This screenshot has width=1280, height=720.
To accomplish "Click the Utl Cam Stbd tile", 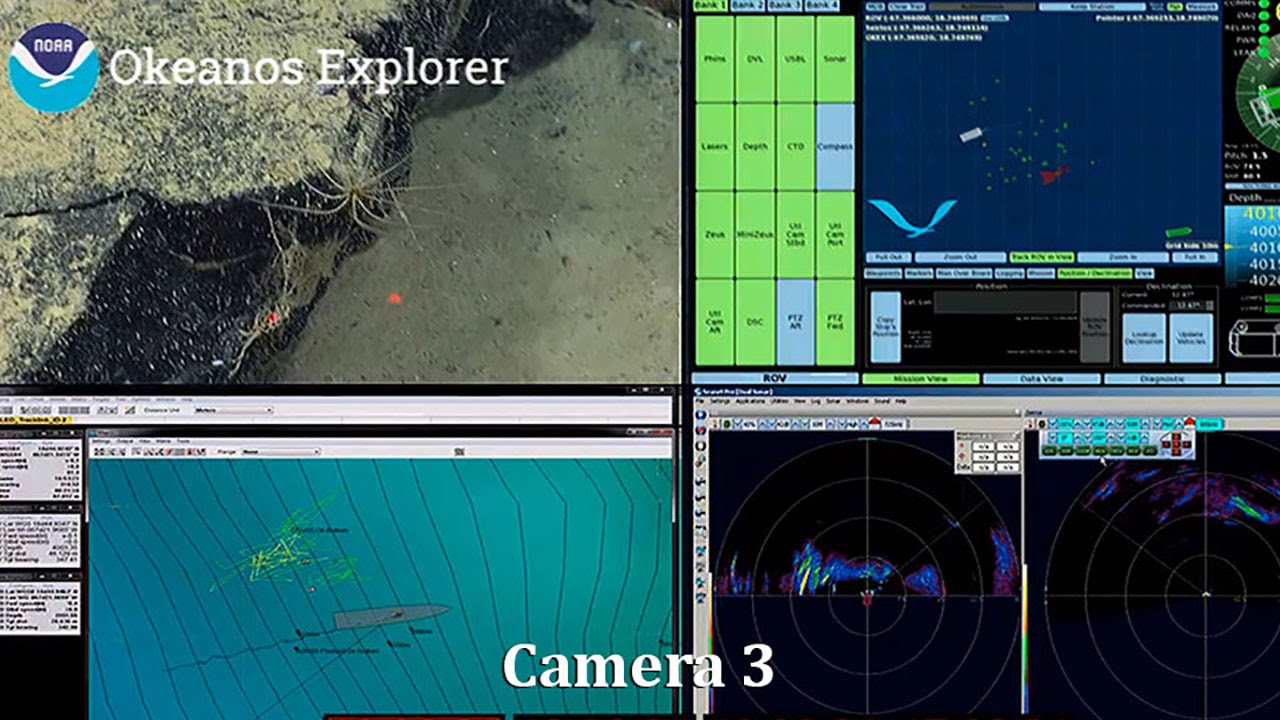I will pyautogui.click(x=795, y=235).
